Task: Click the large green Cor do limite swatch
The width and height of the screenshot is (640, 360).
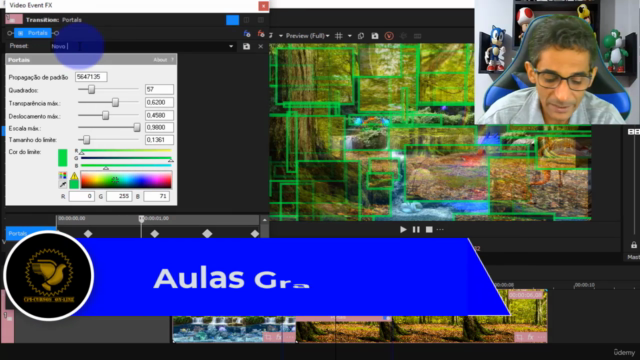Action: tap(62, 158)
